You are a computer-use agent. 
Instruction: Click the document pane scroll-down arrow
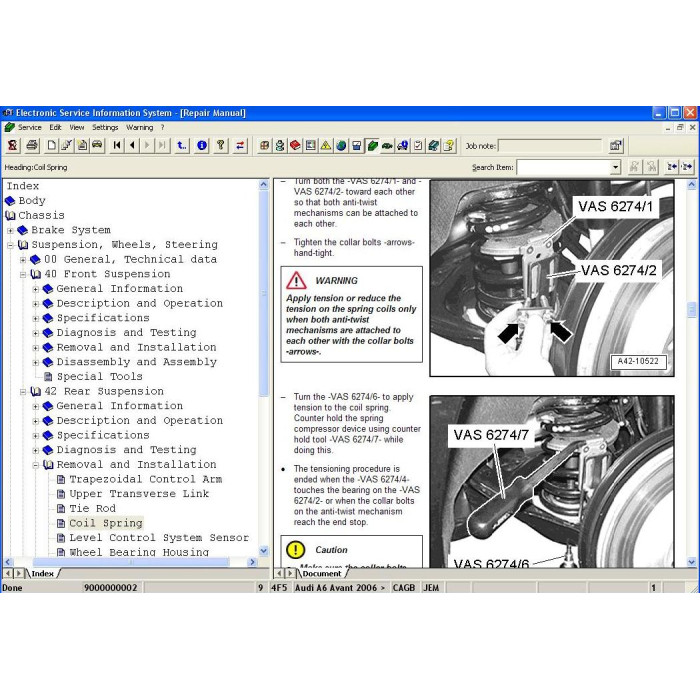click(x=692, y=562)
